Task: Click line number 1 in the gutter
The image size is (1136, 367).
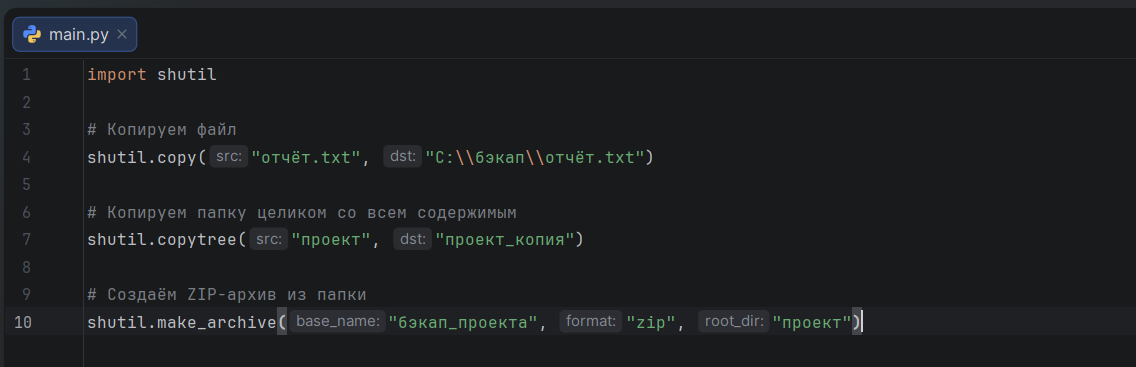Action: 26,75
